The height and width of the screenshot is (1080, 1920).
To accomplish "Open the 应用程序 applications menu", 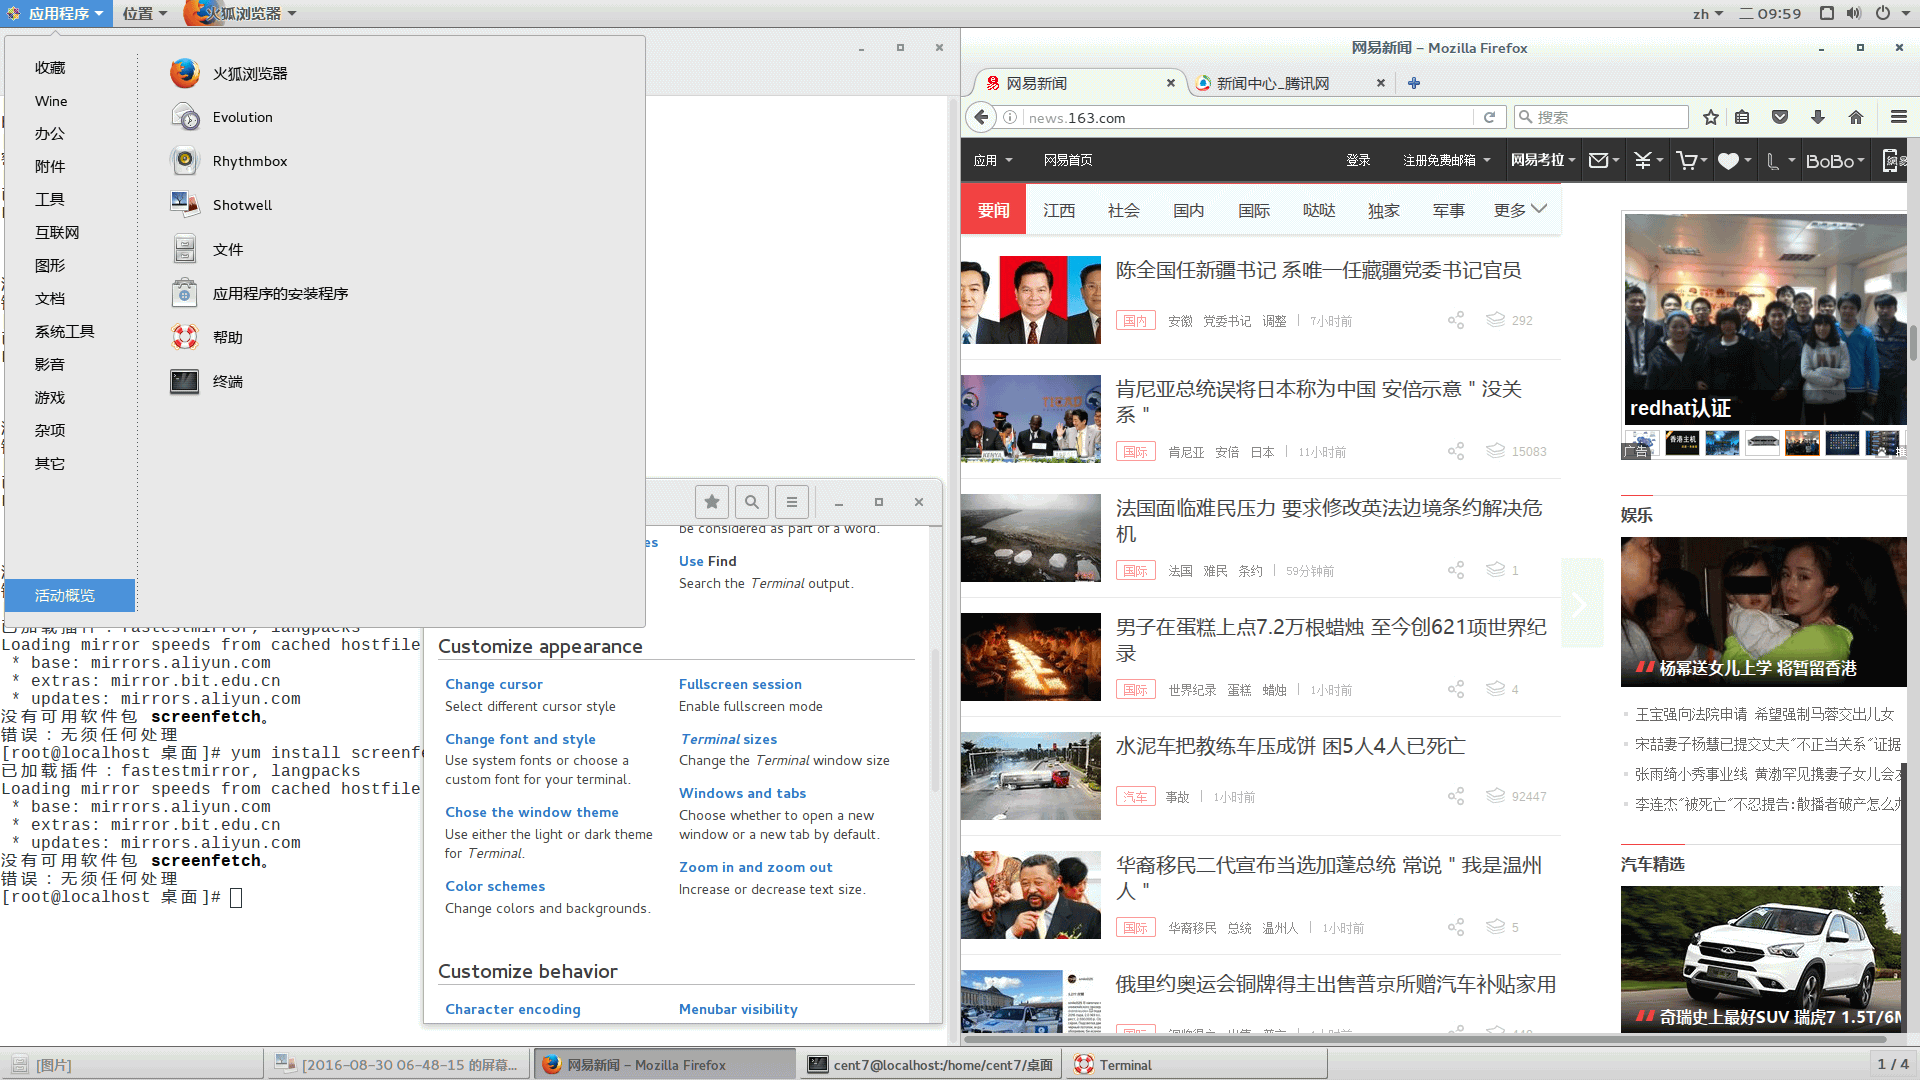I will point(56,13).
